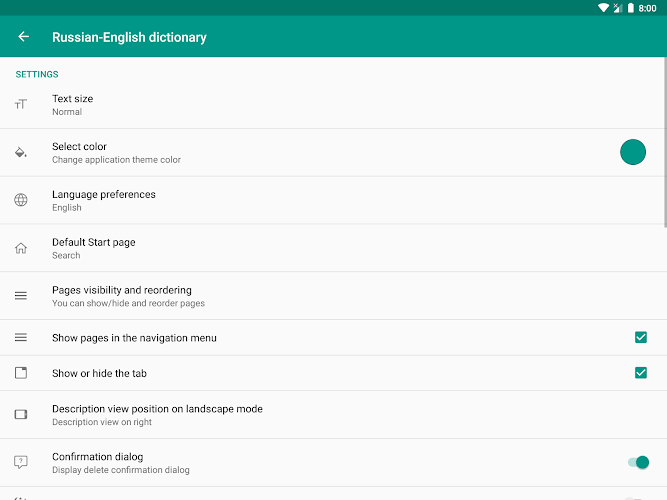Click the paint bucket Select color icon
Viewport: 667px width, 500px height.
[20, 152]
